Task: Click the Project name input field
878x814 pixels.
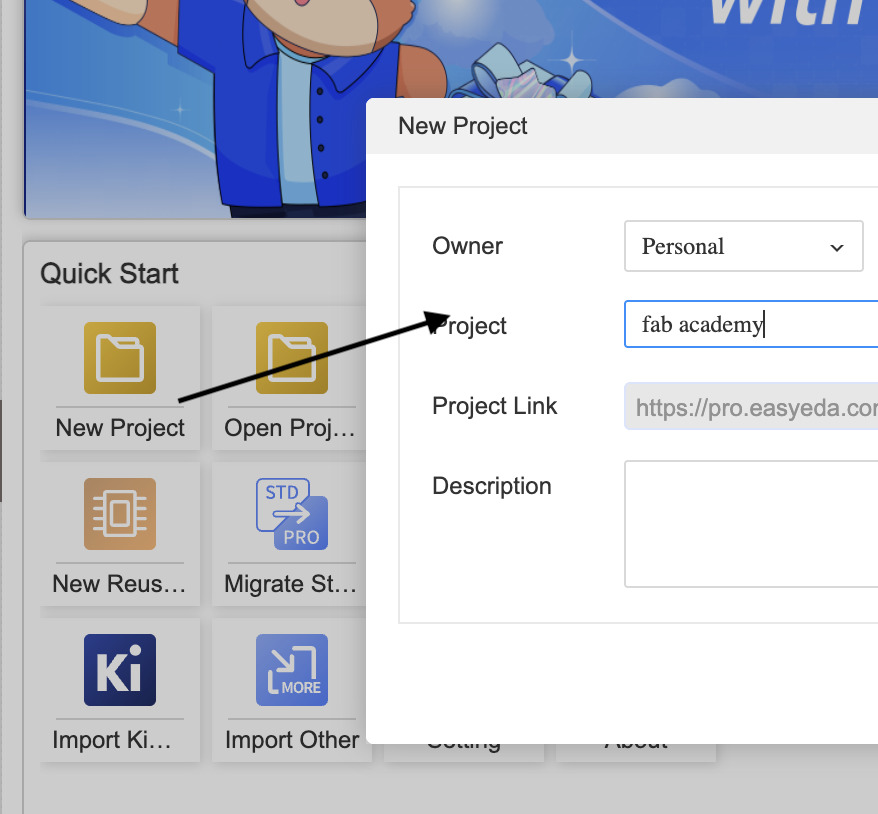Action: (x=751, y=324)
